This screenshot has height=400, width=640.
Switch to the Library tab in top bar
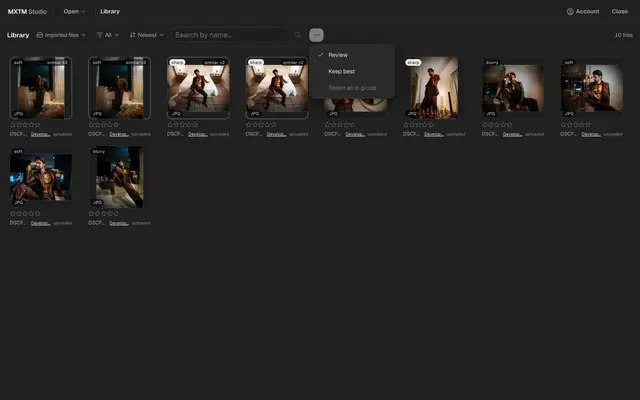(x=110, y=11)
